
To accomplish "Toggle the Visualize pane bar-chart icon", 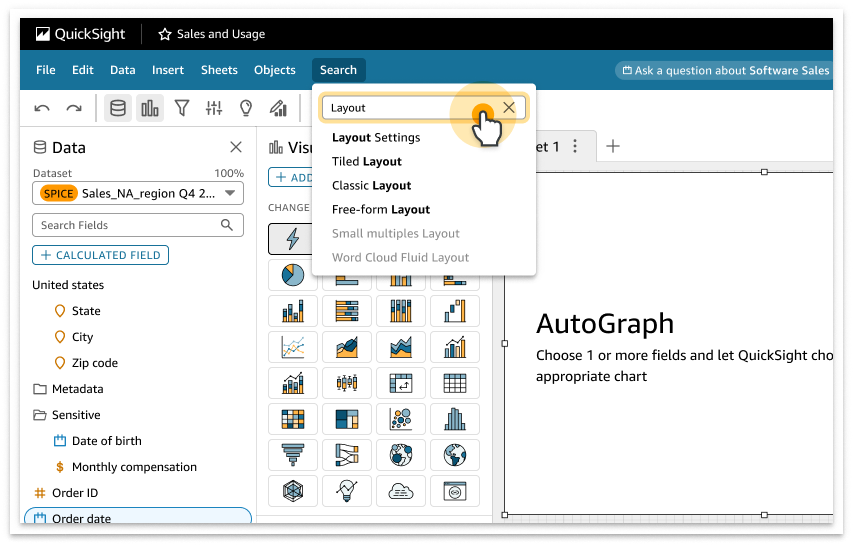I will click(150, 108).
